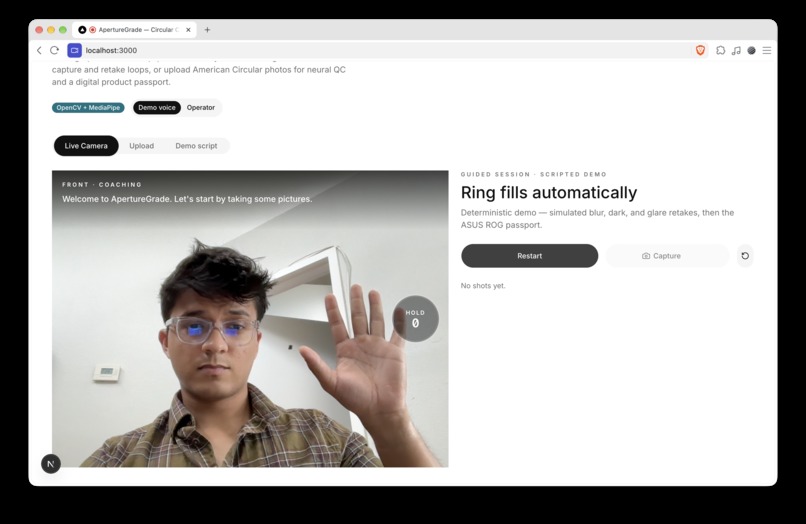Click the OpenCV + MediaPipe badge
Viewport: 806px width, 524px height.
(88, 107)
